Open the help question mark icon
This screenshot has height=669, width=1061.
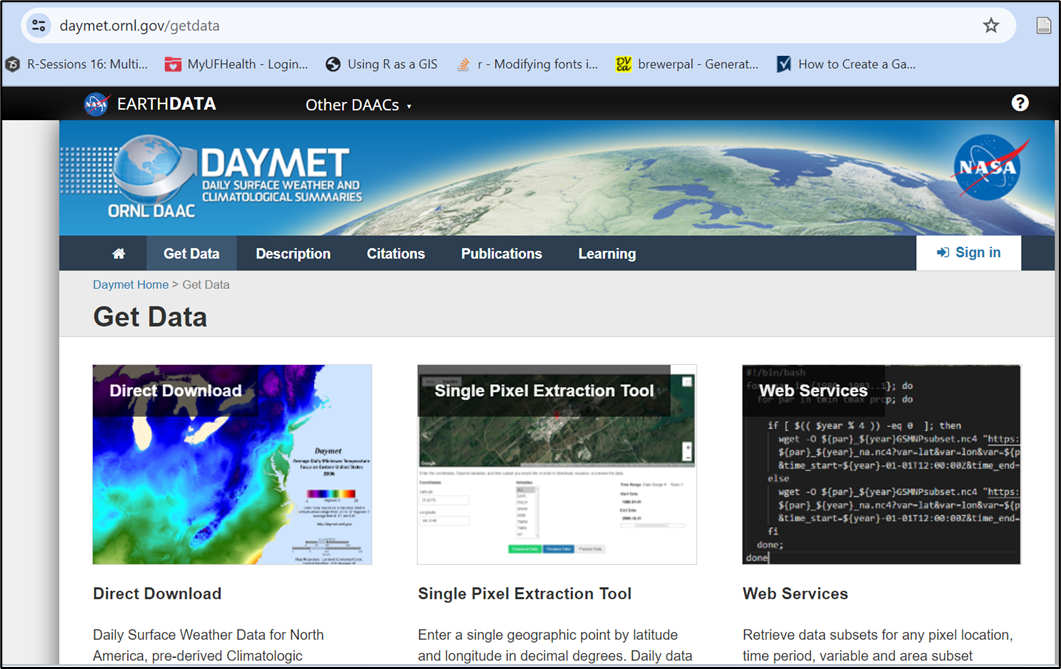coord(1020,103)
